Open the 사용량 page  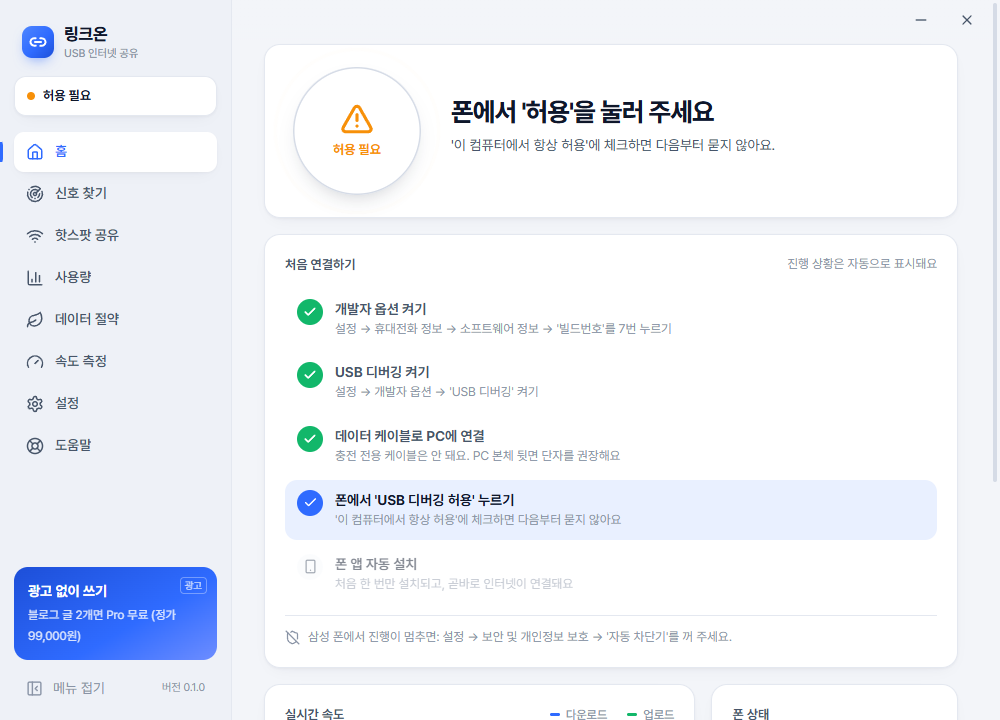[115, 277]
